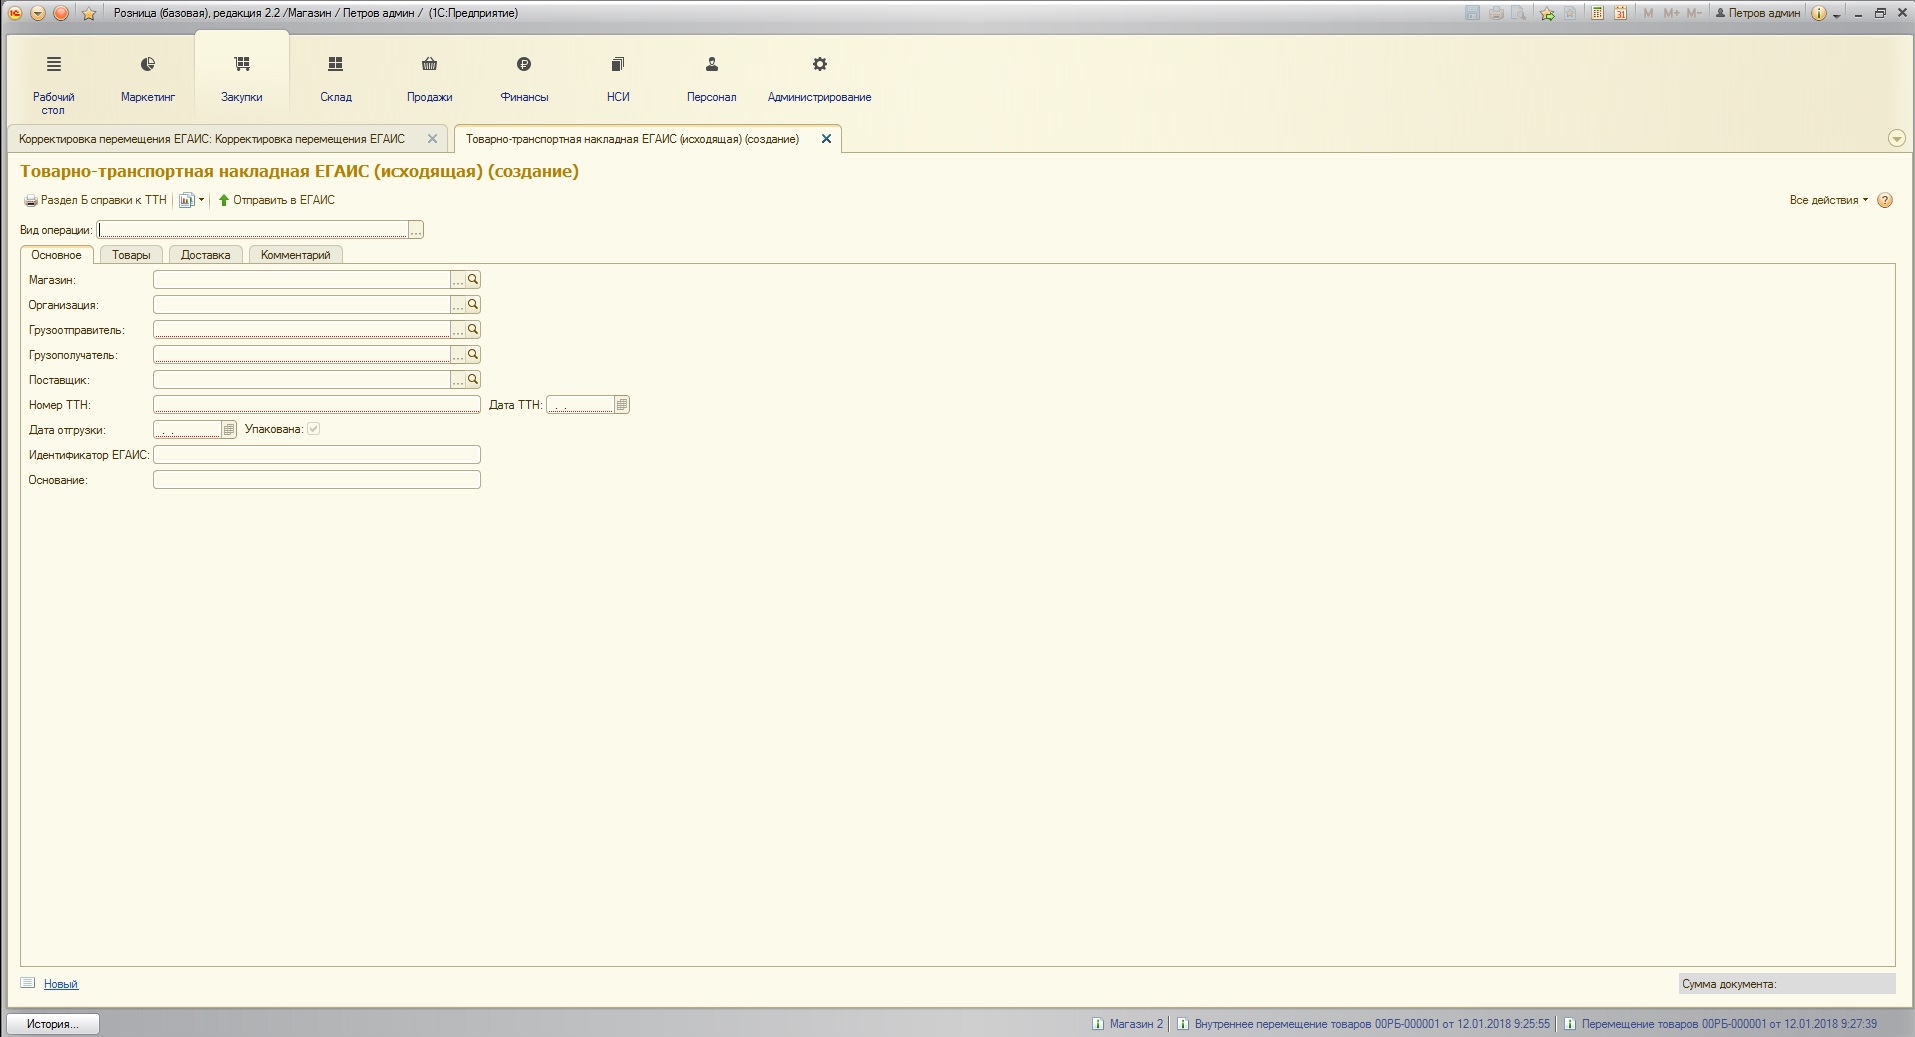This screenshot has width=1915, height=1037.
Task: Open the Маркетинг section
Action: 148,80
